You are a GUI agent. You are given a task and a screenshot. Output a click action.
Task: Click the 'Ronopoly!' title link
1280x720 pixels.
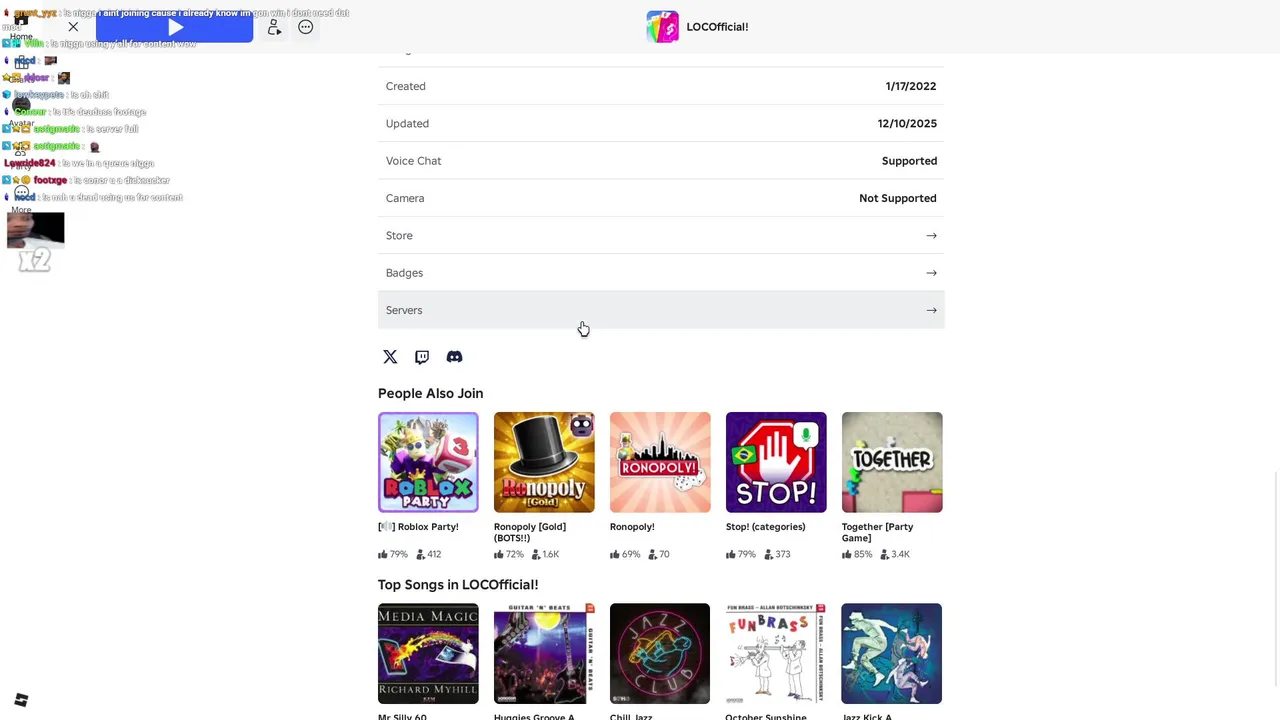[632, 527]
